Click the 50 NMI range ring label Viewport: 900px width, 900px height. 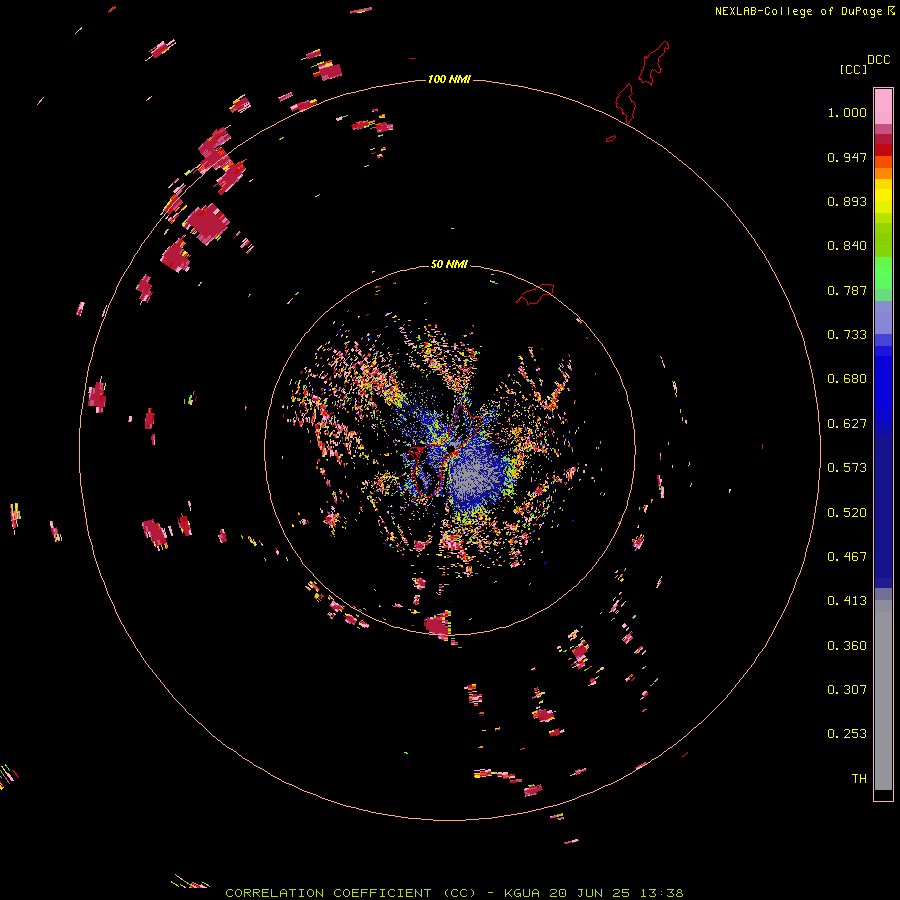pos(449,264)
